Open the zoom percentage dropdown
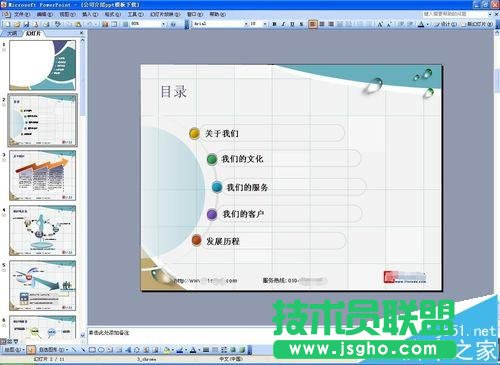Image resolution: width=500 pixels, height=365 pixels. pos(163,24)
